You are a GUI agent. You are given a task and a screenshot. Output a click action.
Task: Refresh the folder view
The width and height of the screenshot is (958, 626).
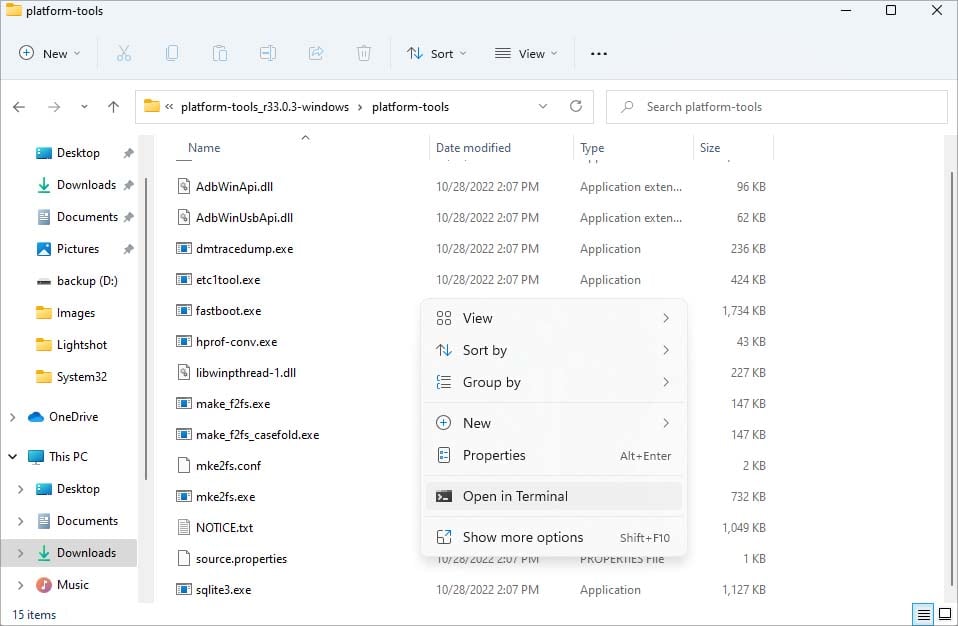[x=576, y=106]
